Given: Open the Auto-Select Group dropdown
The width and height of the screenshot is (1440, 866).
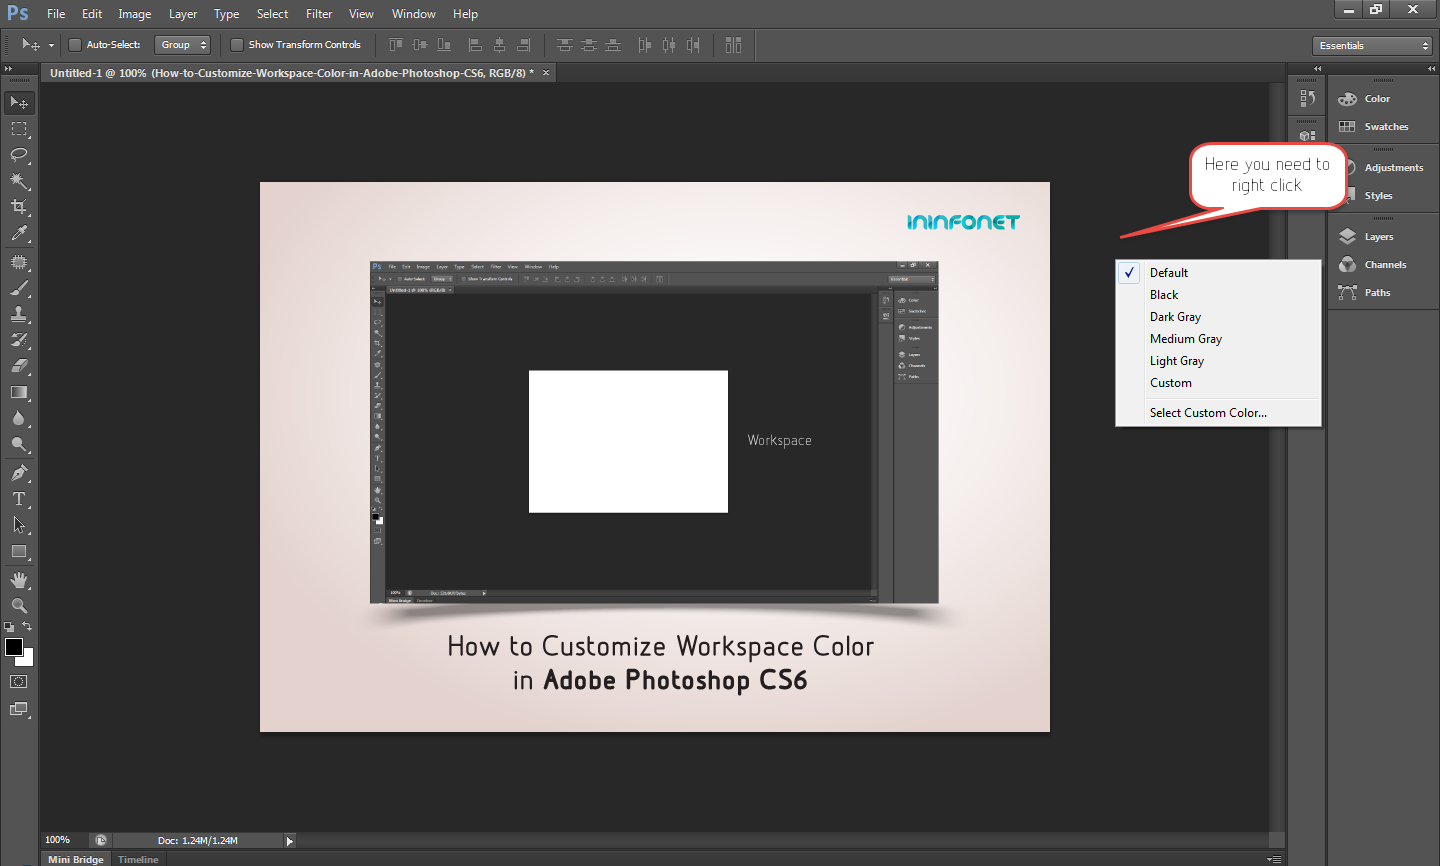Looking at the screenshot, I should coord(182,44).
